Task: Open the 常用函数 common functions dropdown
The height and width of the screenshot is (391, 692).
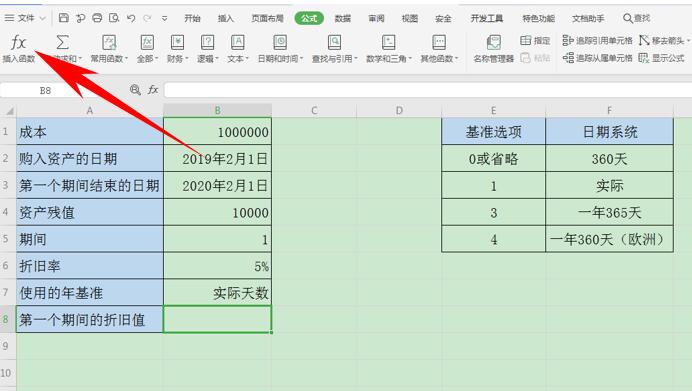Action: (x=109, y=49)
